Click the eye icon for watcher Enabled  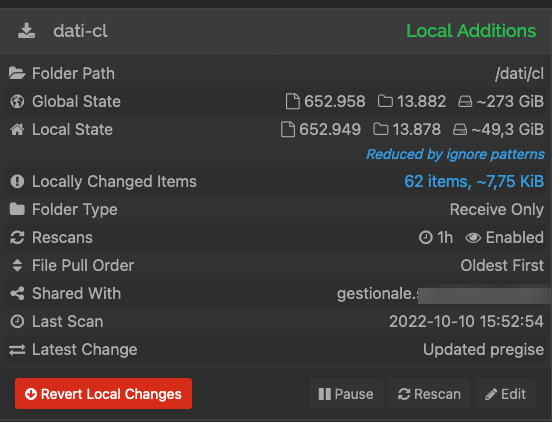pyautogui.click(x=473, y=238)
